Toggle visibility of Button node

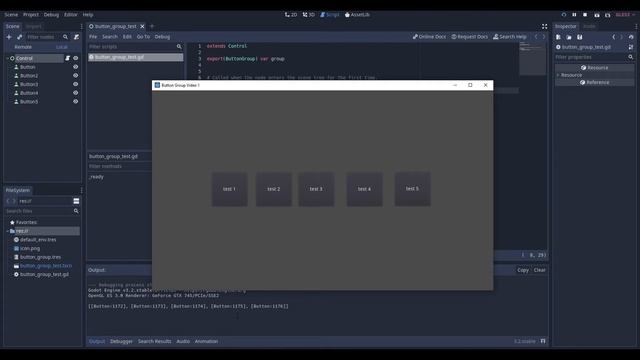[76, 67]
